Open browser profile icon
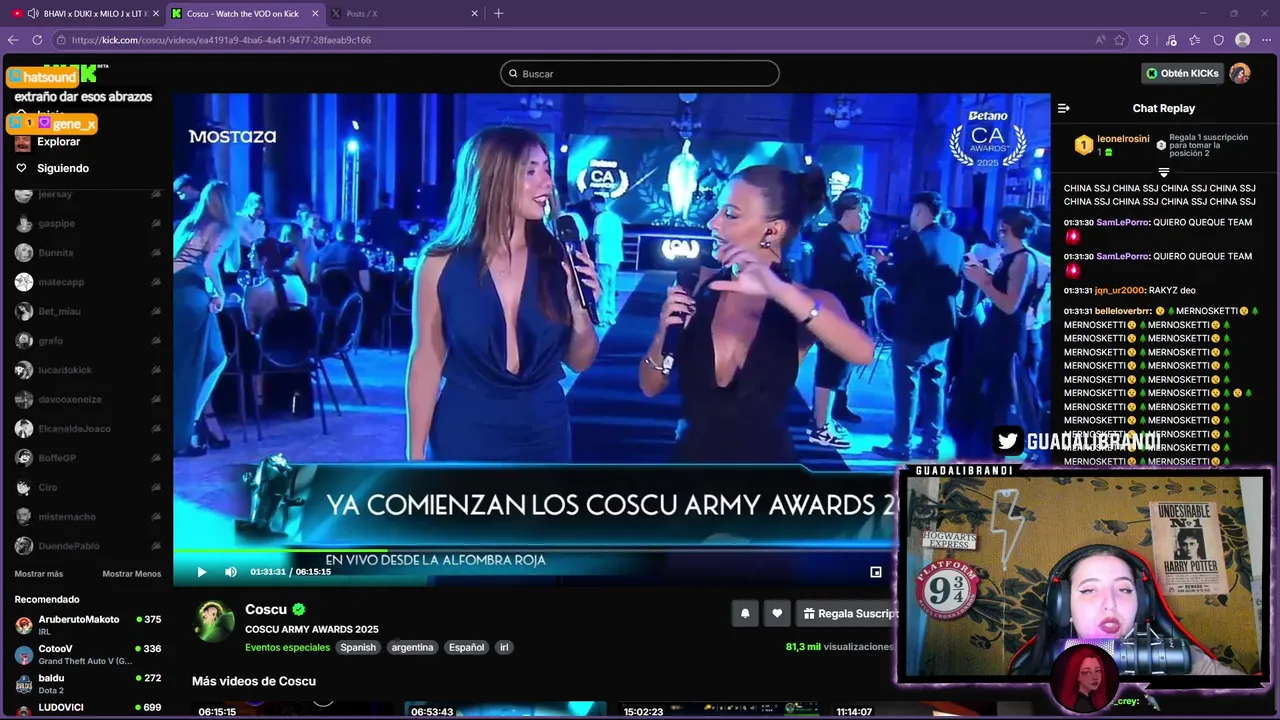 pyautogui.click(x=1242, y=40)
